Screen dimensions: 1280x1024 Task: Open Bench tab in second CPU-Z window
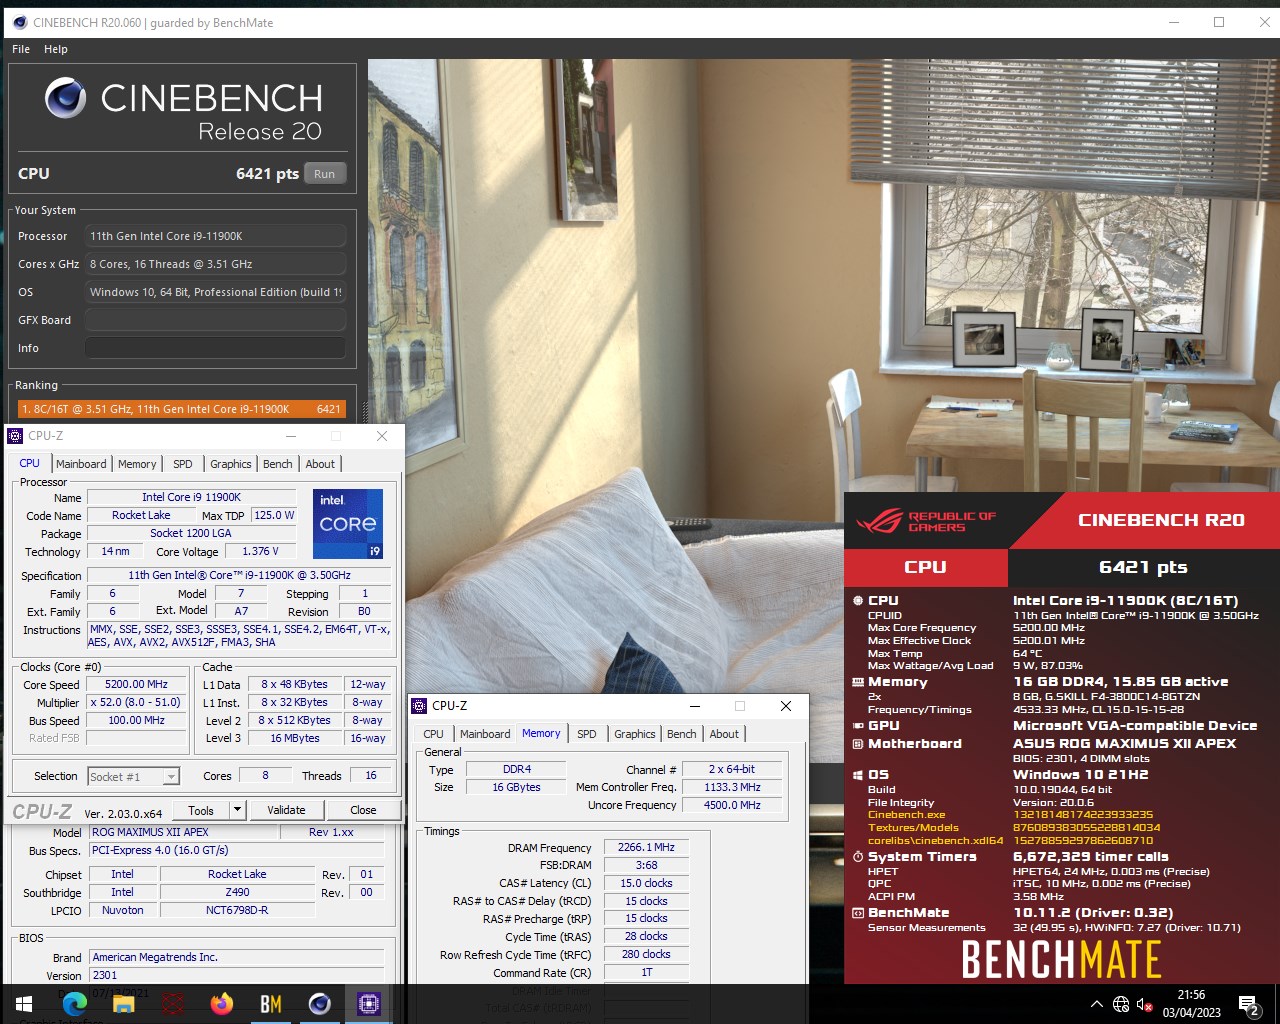click(x=682, y=734)
